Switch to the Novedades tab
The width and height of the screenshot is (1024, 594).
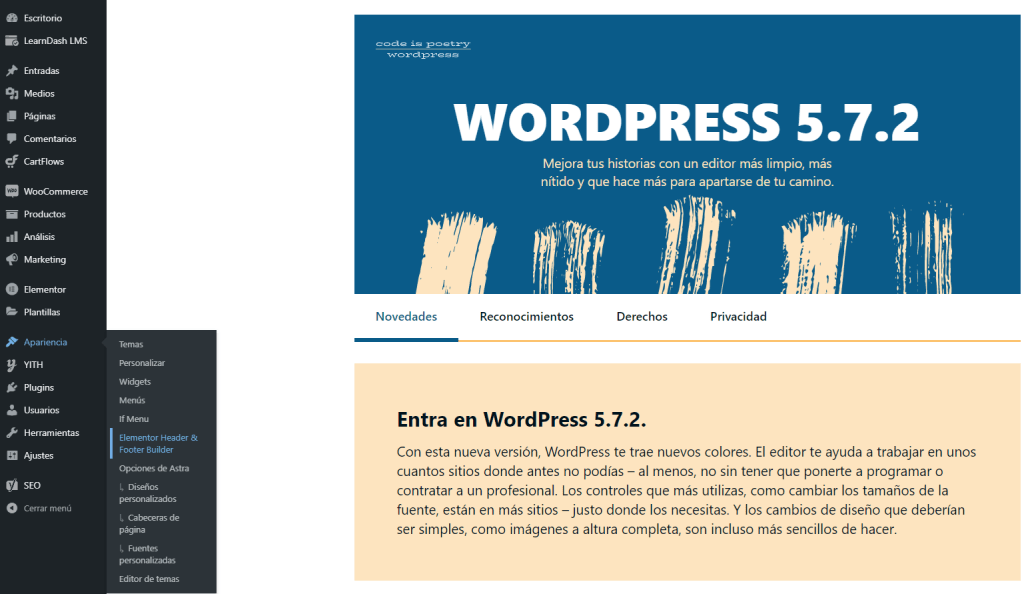(x=406, y=317)
